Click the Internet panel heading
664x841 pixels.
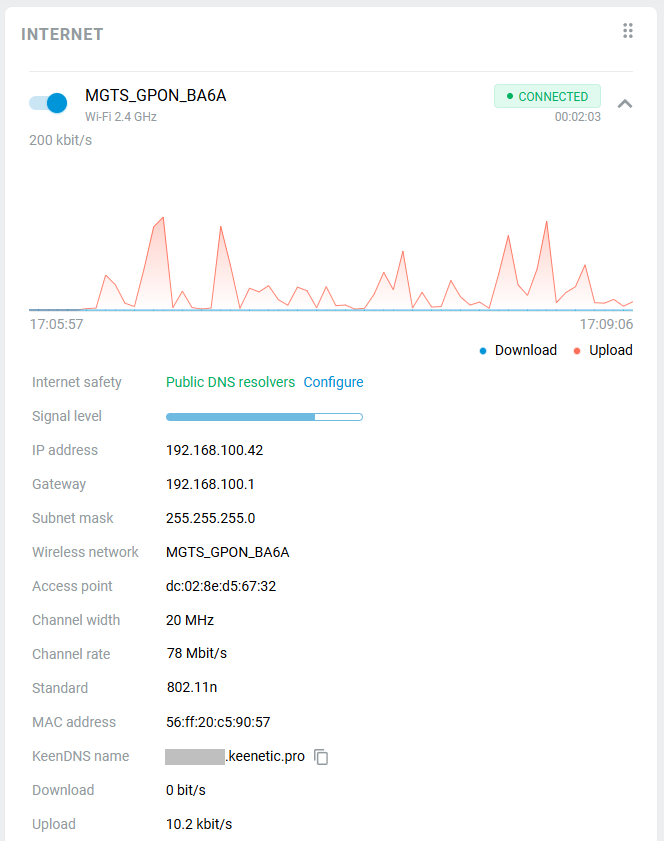62,34
